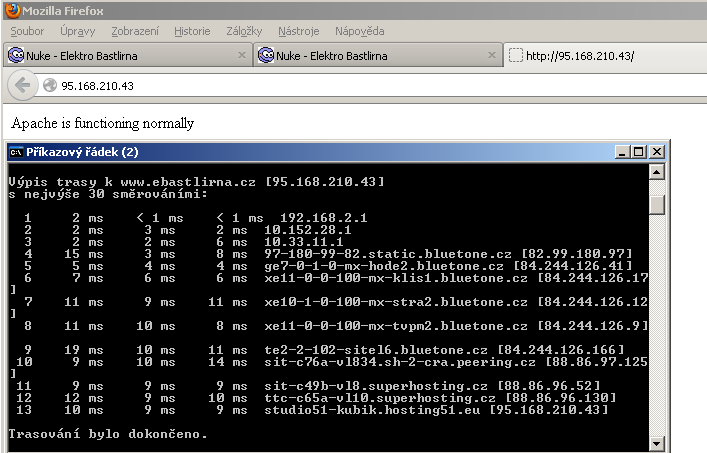
Task: Click the Příkazový řádek window title icon
Action: coord(16,152)
